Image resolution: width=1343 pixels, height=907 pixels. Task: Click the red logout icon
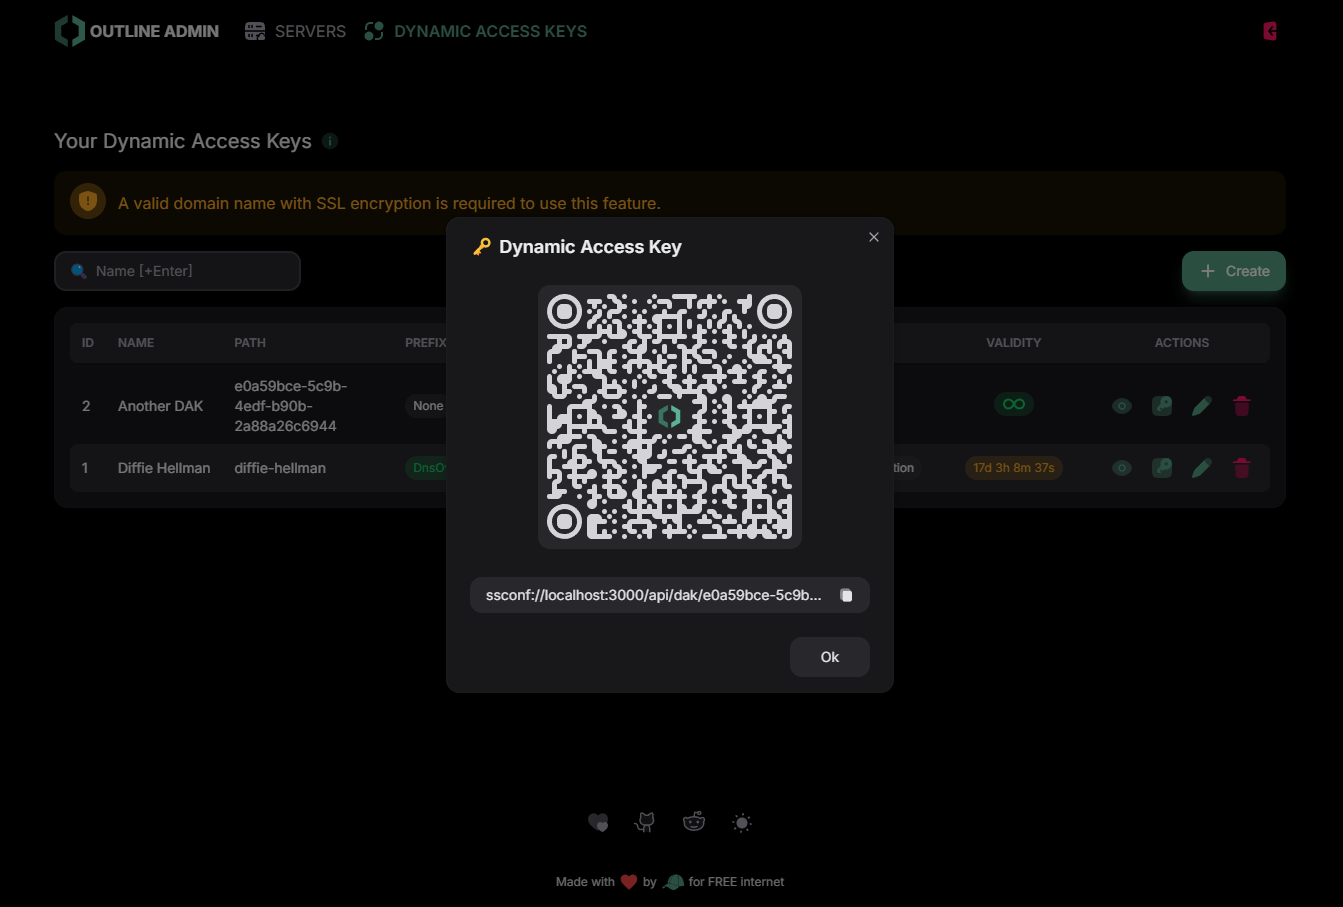point(1270,31)
